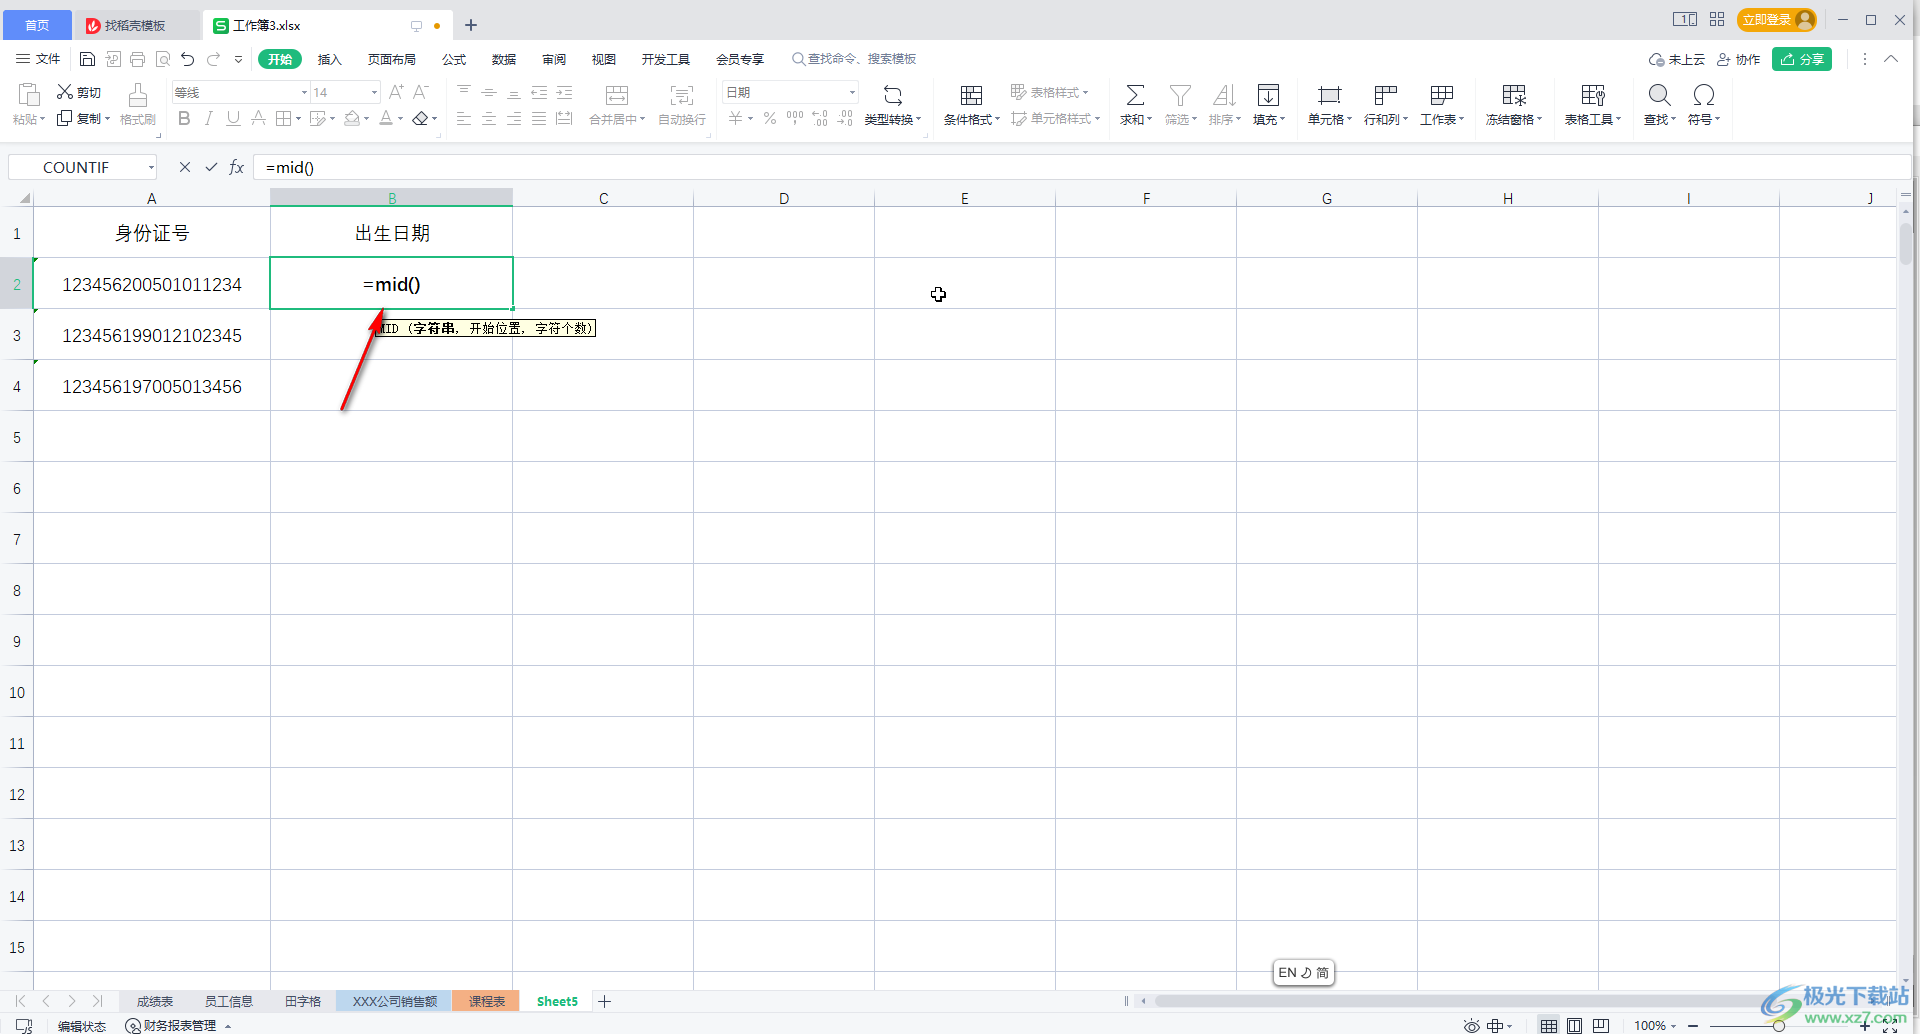Click percent style icon
Image resolution: width=1920 pixels, height=1034 pixels.
tap(769, 118)
